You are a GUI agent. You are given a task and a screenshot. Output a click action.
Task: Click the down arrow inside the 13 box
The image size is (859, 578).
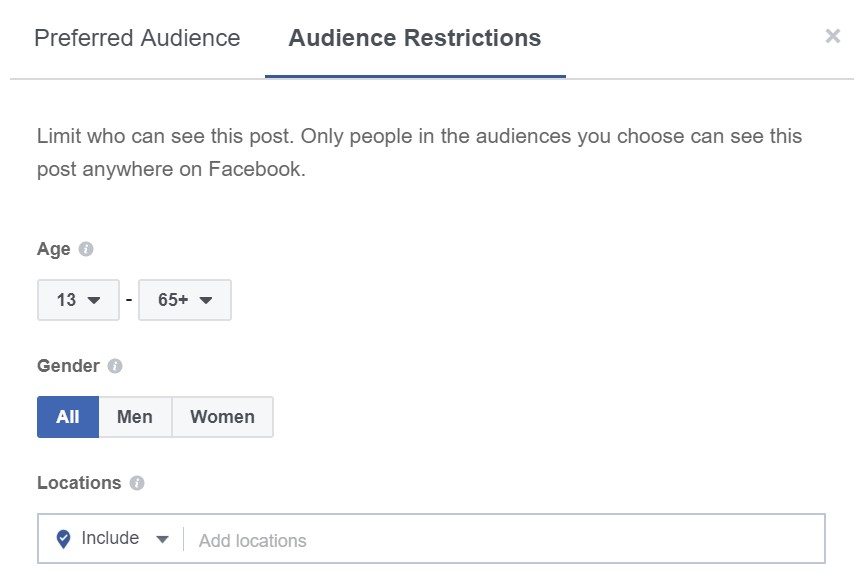94,300
